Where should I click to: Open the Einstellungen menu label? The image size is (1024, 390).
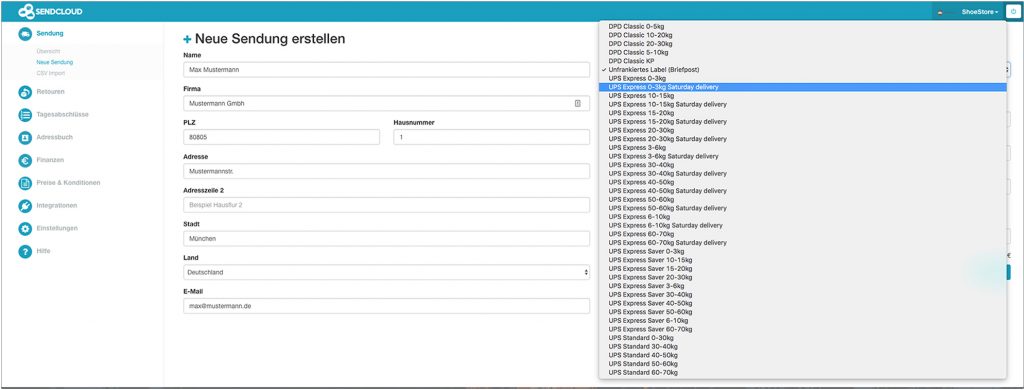point(57,228)
